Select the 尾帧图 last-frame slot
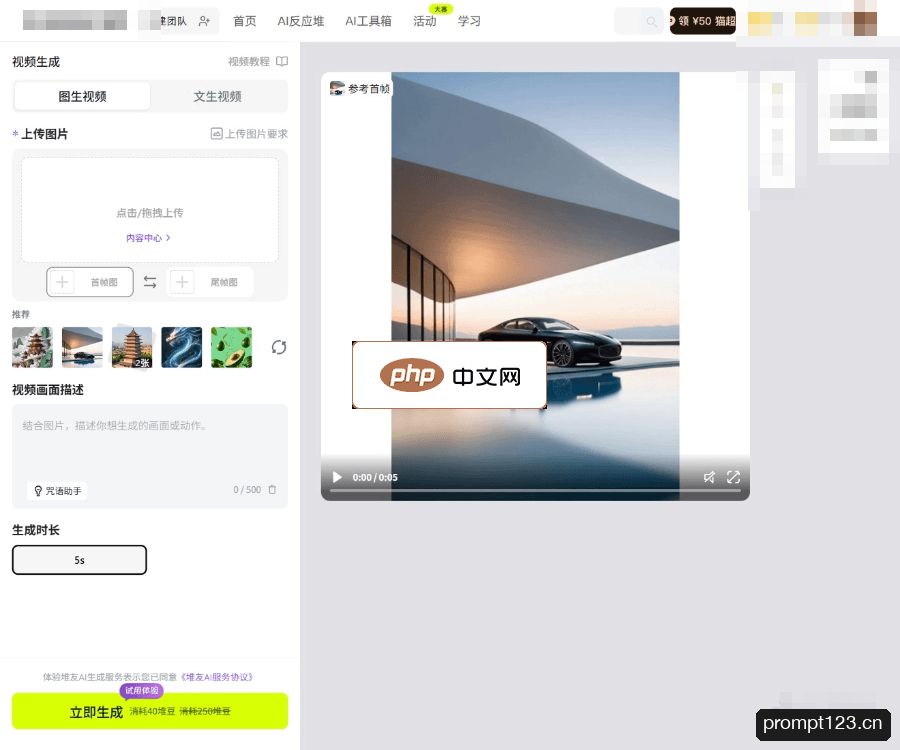This screenshot has width=900, height=750. tap(210, 282)
